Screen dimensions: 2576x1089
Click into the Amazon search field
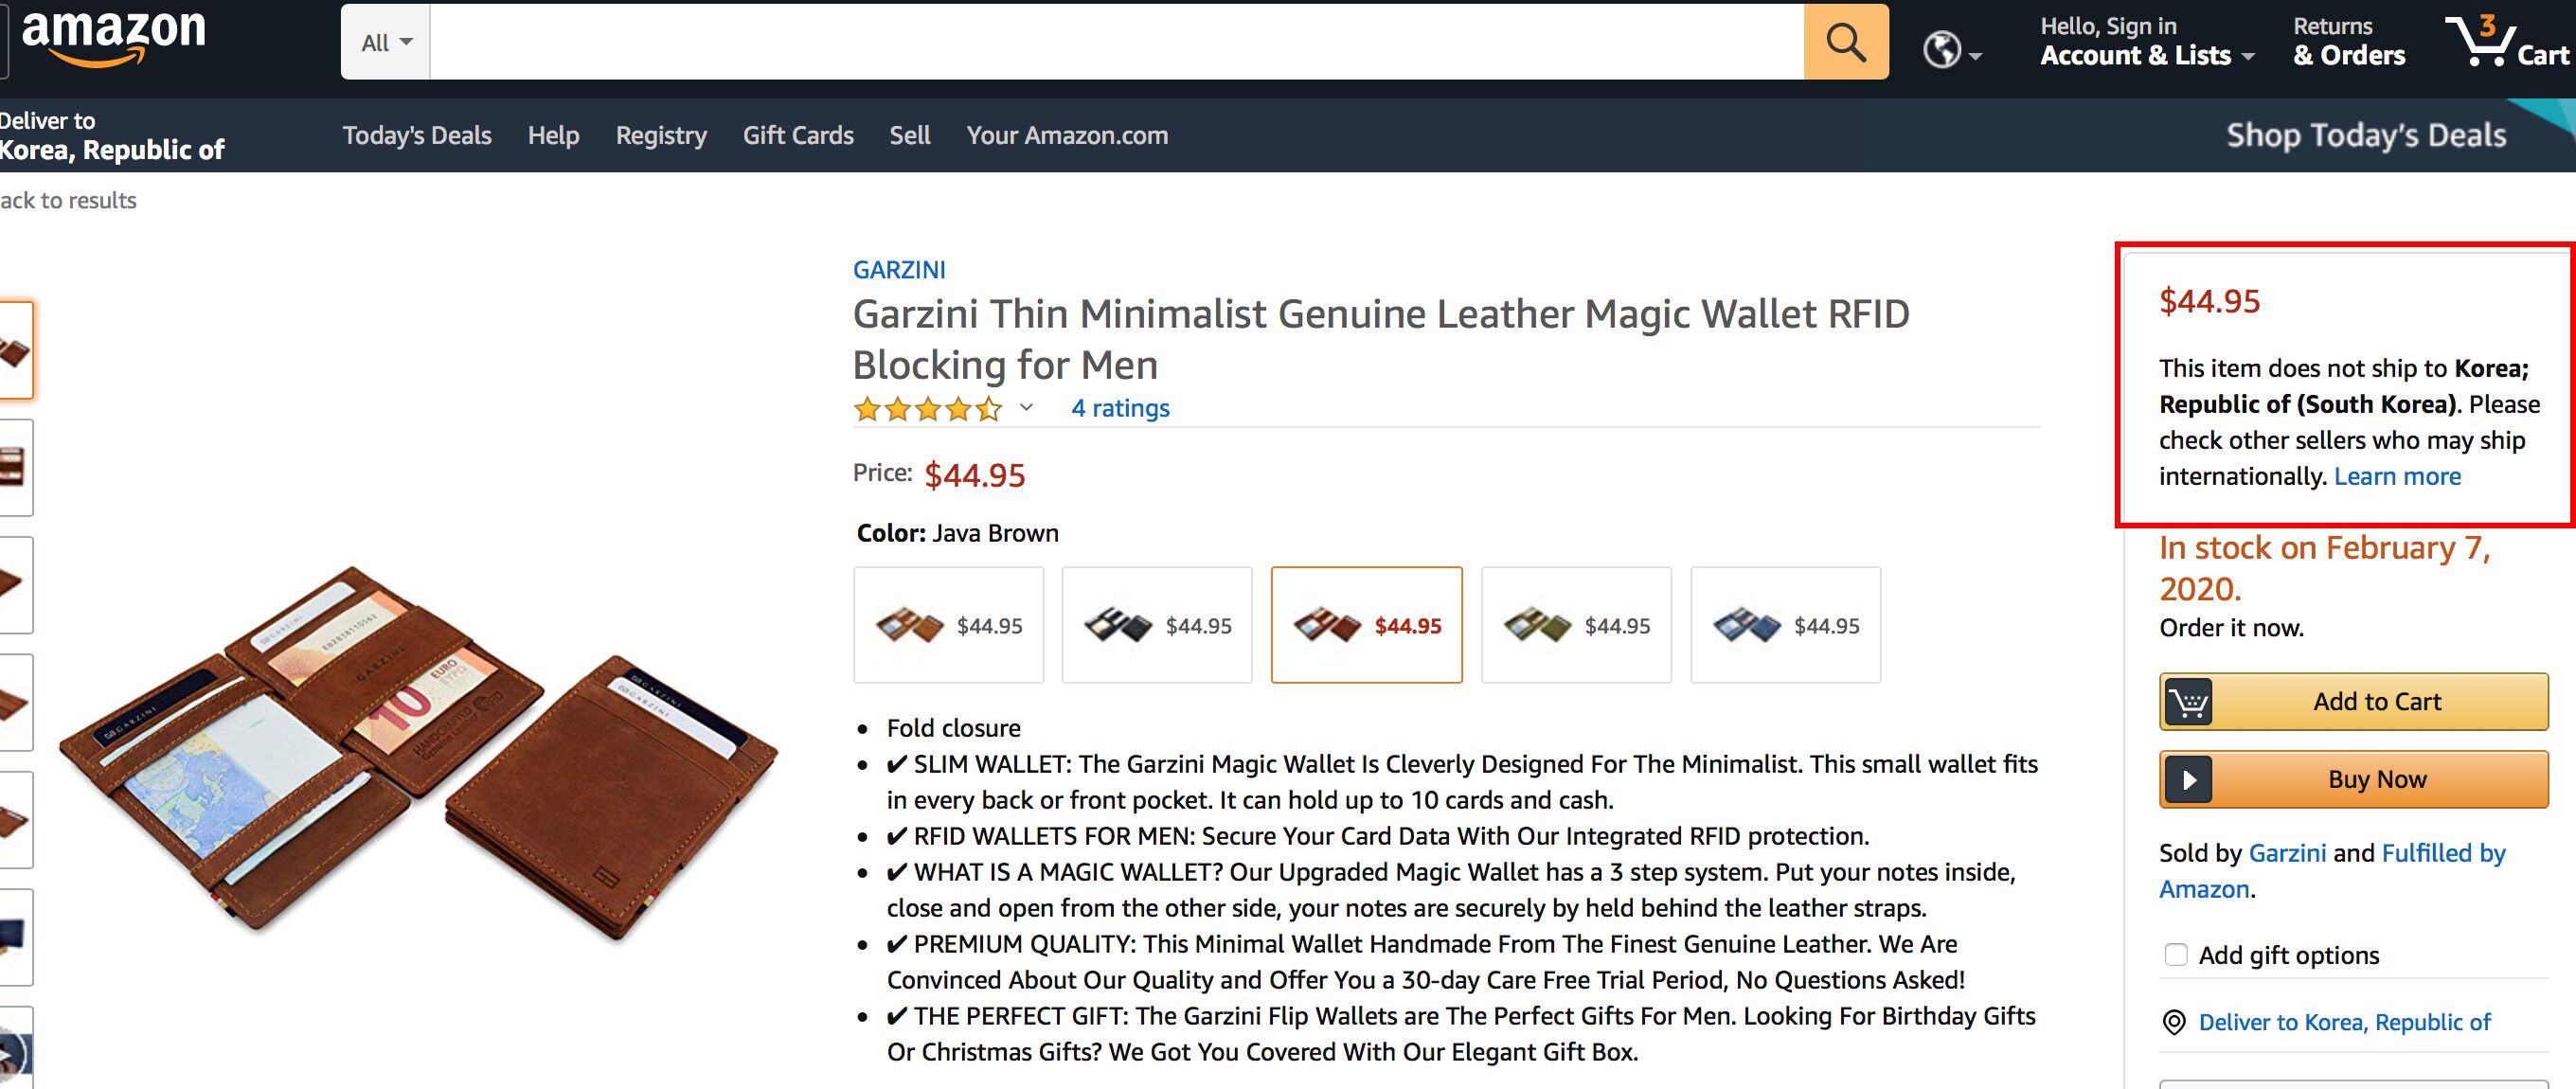(x=1116, y=42)
